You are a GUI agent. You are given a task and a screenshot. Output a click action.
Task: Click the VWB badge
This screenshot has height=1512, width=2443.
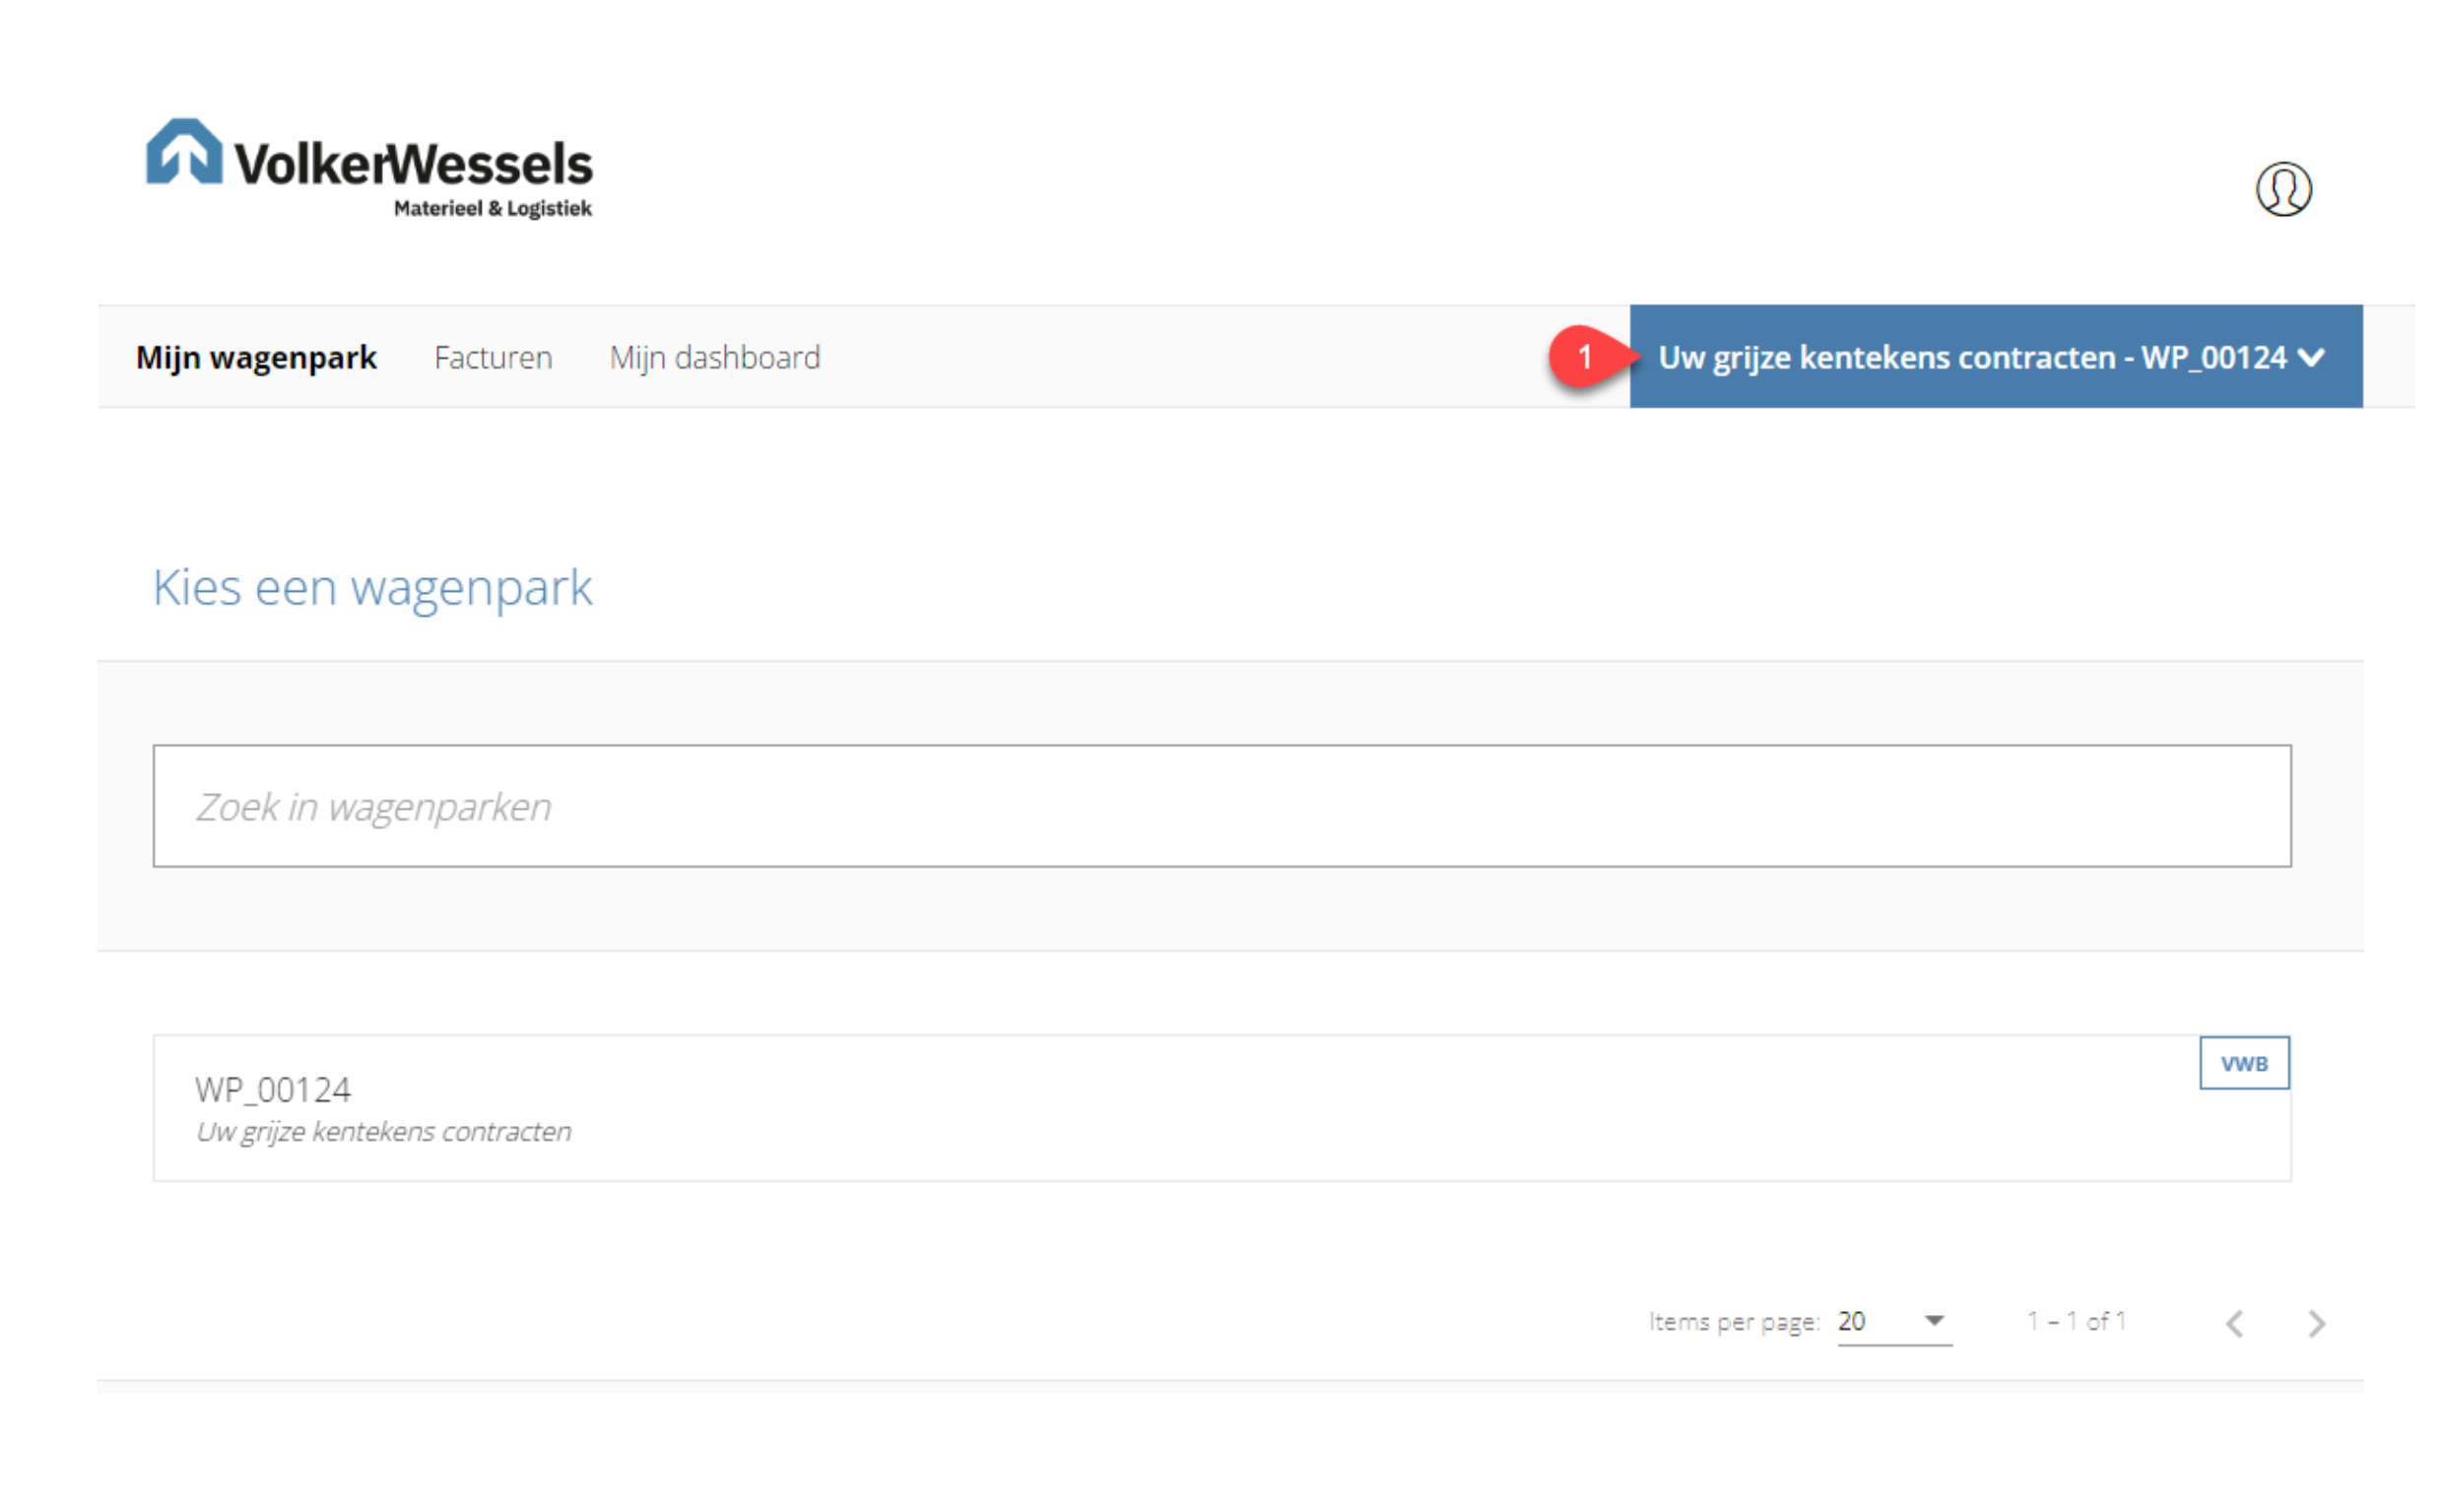pyautogui.click(x=2243, y=1062)
